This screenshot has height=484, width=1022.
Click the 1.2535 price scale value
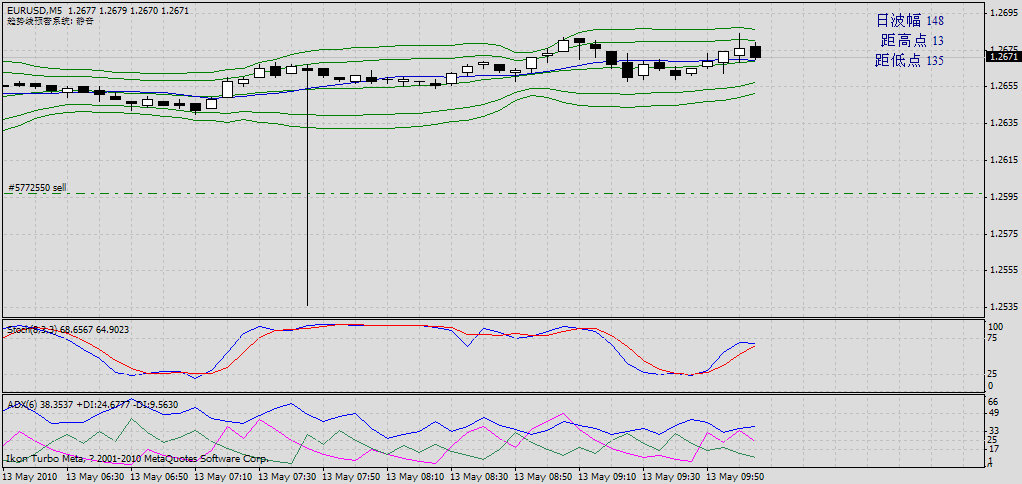(x=1004, y=306)
